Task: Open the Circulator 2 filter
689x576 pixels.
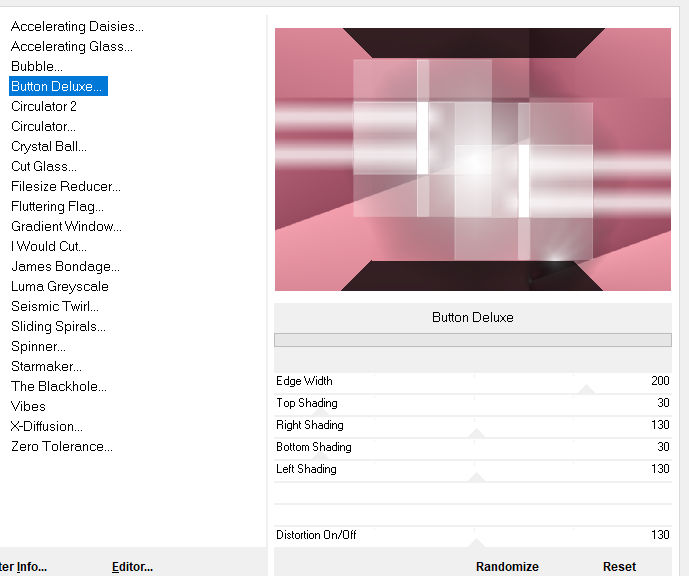Action: pyautogui.click(x=44, y=106)
